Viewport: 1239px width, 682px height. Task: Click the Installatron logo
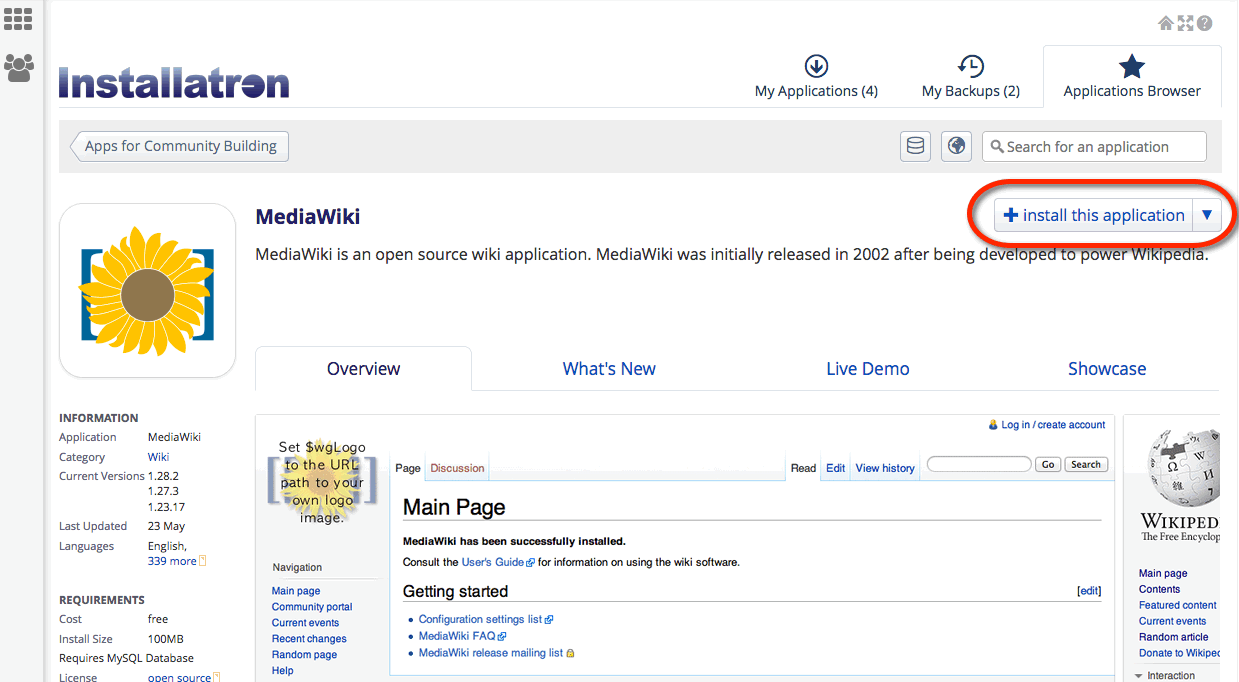click(x=174, y=82)
